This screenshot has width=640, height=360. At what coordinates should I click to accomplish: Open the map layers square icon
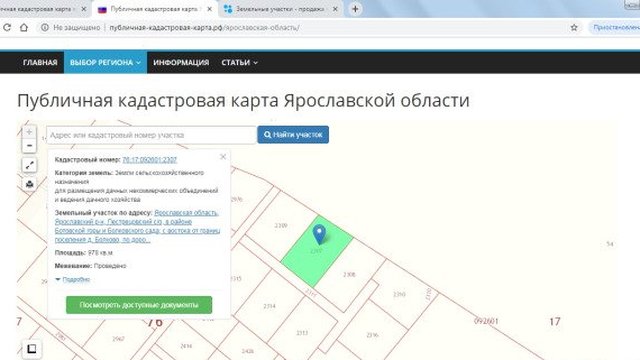pyautogui.click(x=31, y=349)
